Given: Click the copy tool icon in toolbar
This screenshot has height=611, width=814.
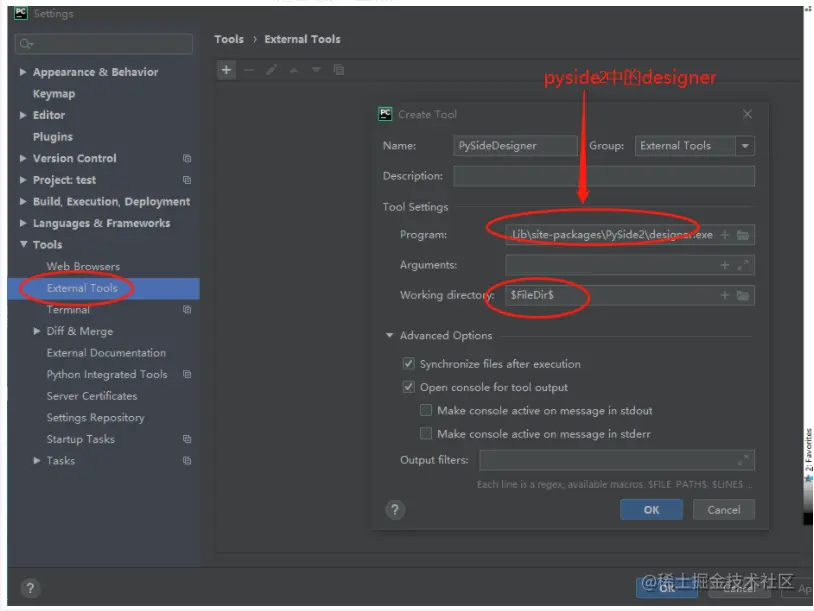Looking at the screenshot, I should [338, 70].
